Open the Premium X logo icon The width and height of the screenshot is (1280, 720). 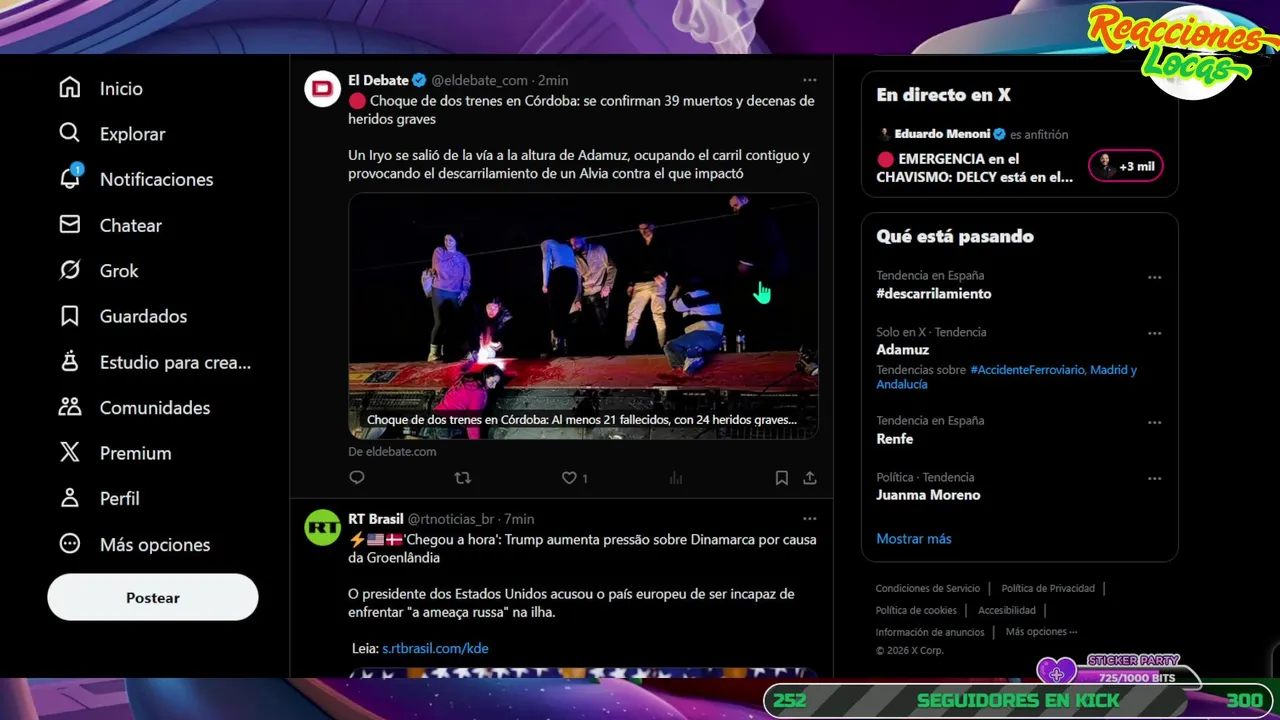(x=69, y=453)
